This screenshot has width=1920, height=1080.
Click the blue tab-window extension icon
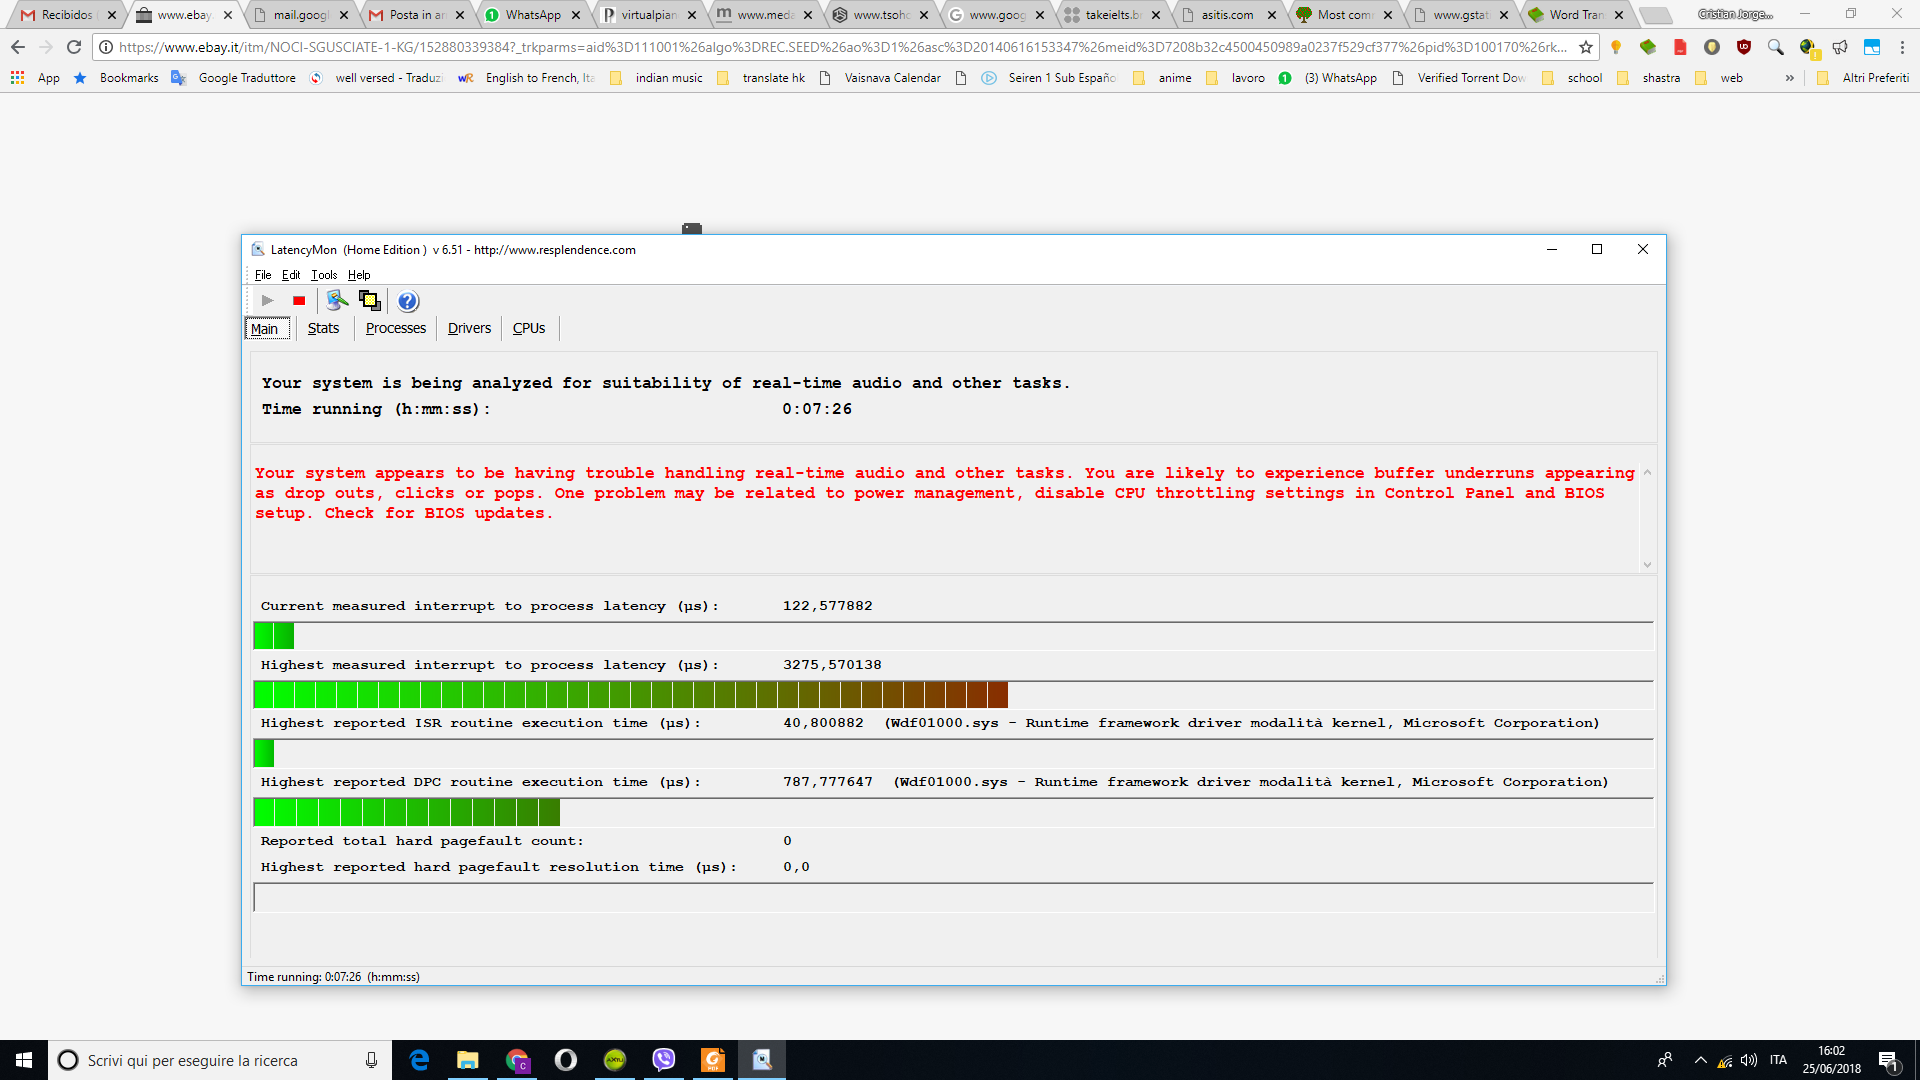pos(1872,47)
